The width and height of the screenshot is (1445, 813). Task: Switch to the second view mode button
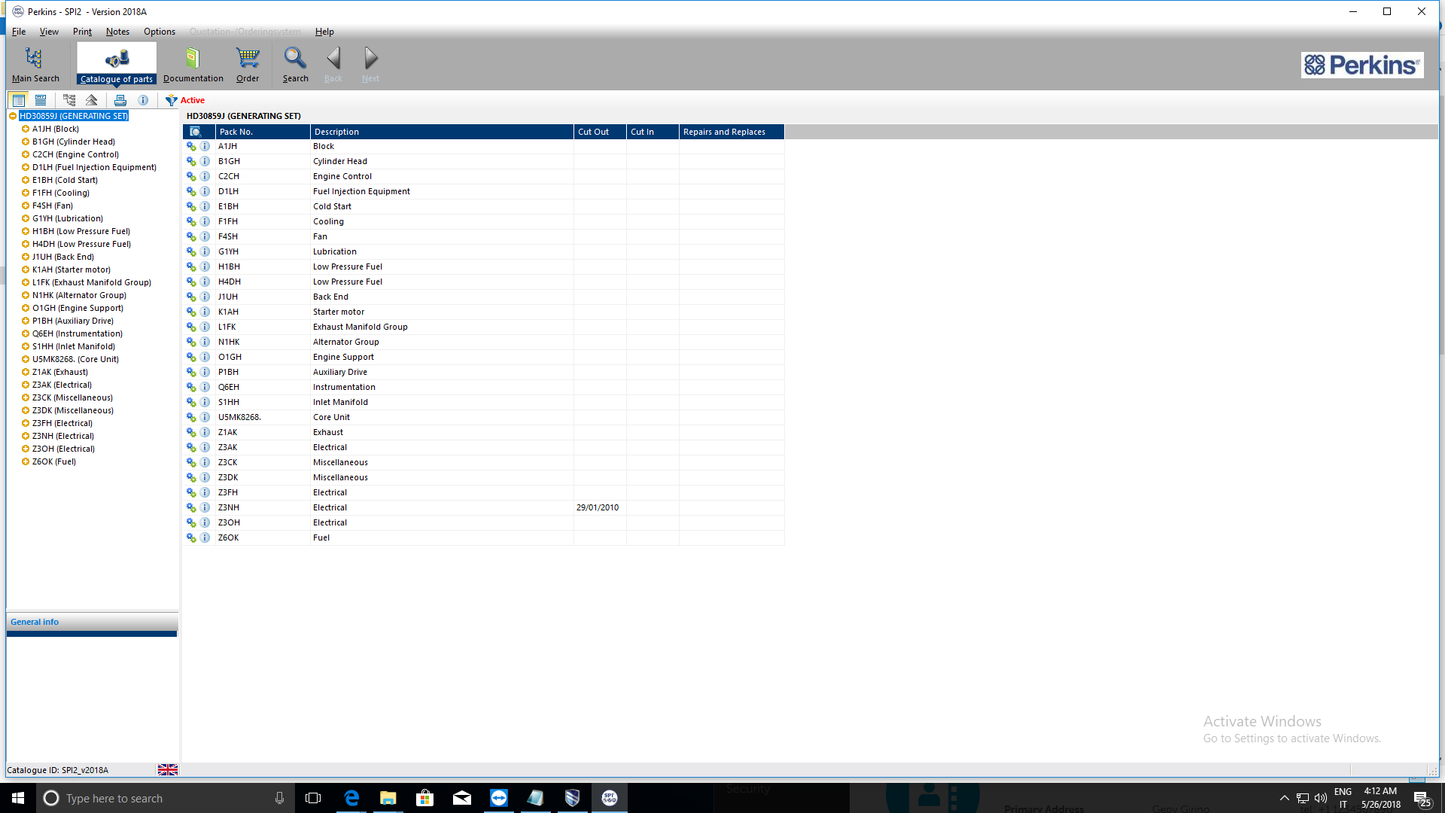coord(41,100)
